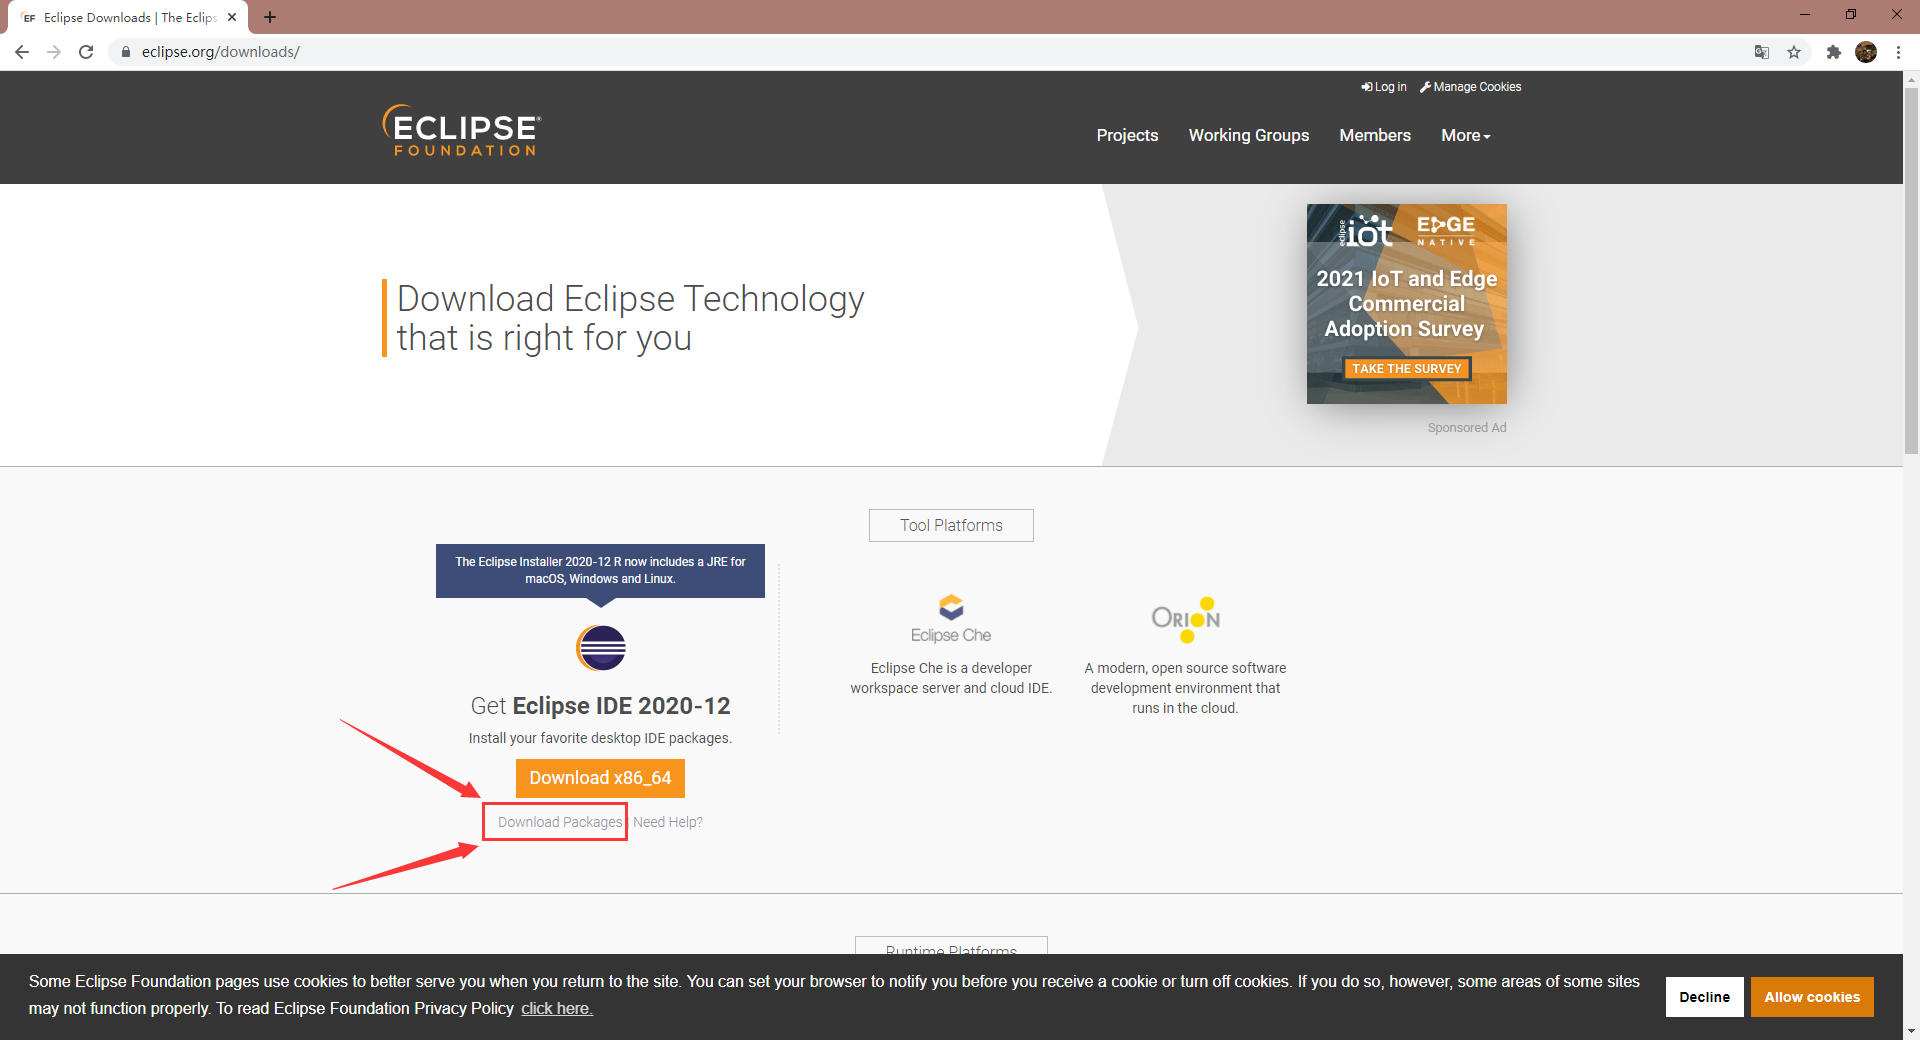Open Google Translate from the address bar icon
1920x1040 pixels.
coord(1761,52)
